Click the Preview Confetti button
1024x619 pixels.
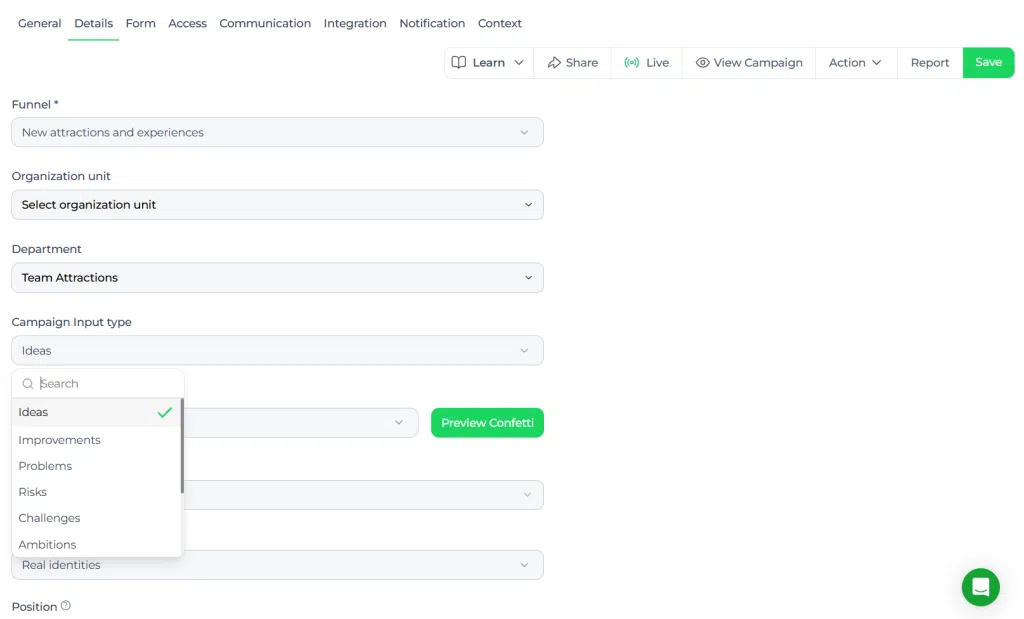tap(487, 423)
